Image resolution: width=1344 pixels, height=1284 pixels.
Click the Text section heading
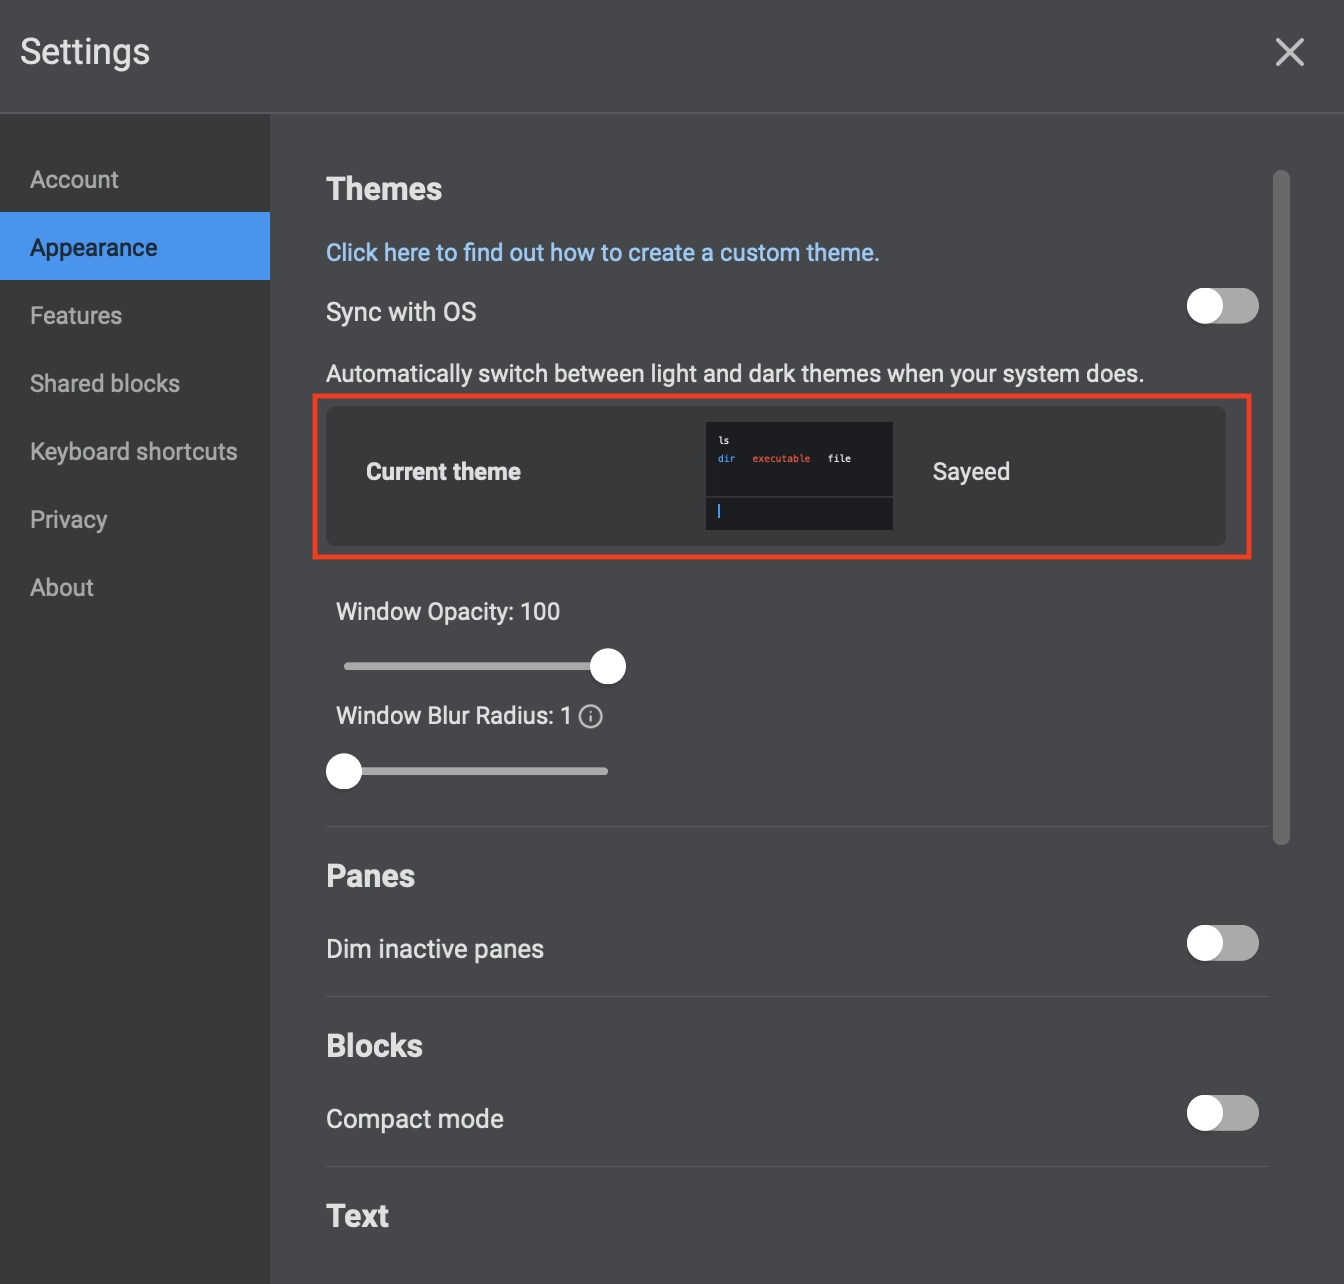(357, 1216)
